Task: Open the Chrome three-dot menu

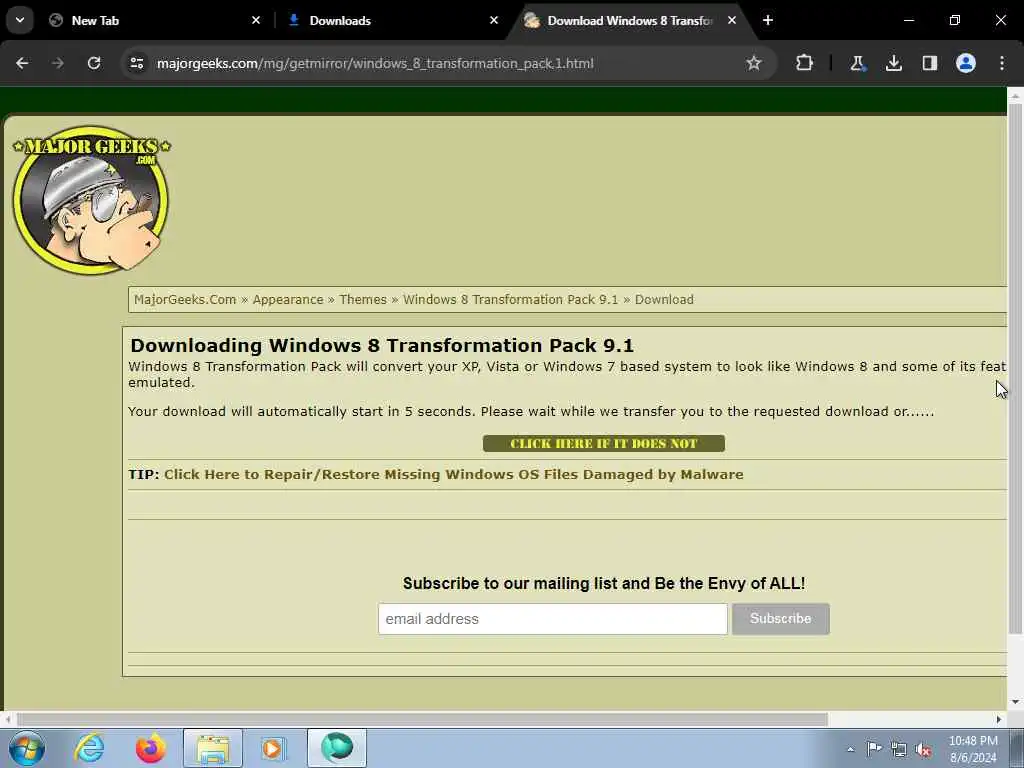Action: [1002, 63]
